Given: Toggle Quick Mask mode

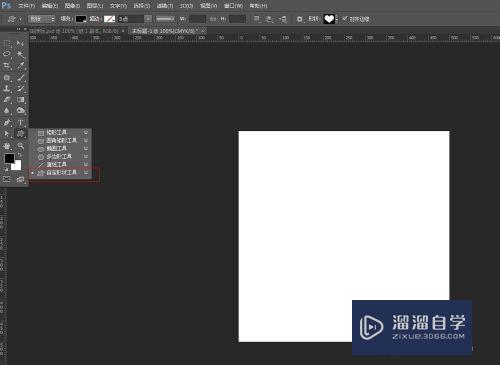Looking at the screenshot, I should click(x=7, y=179).
